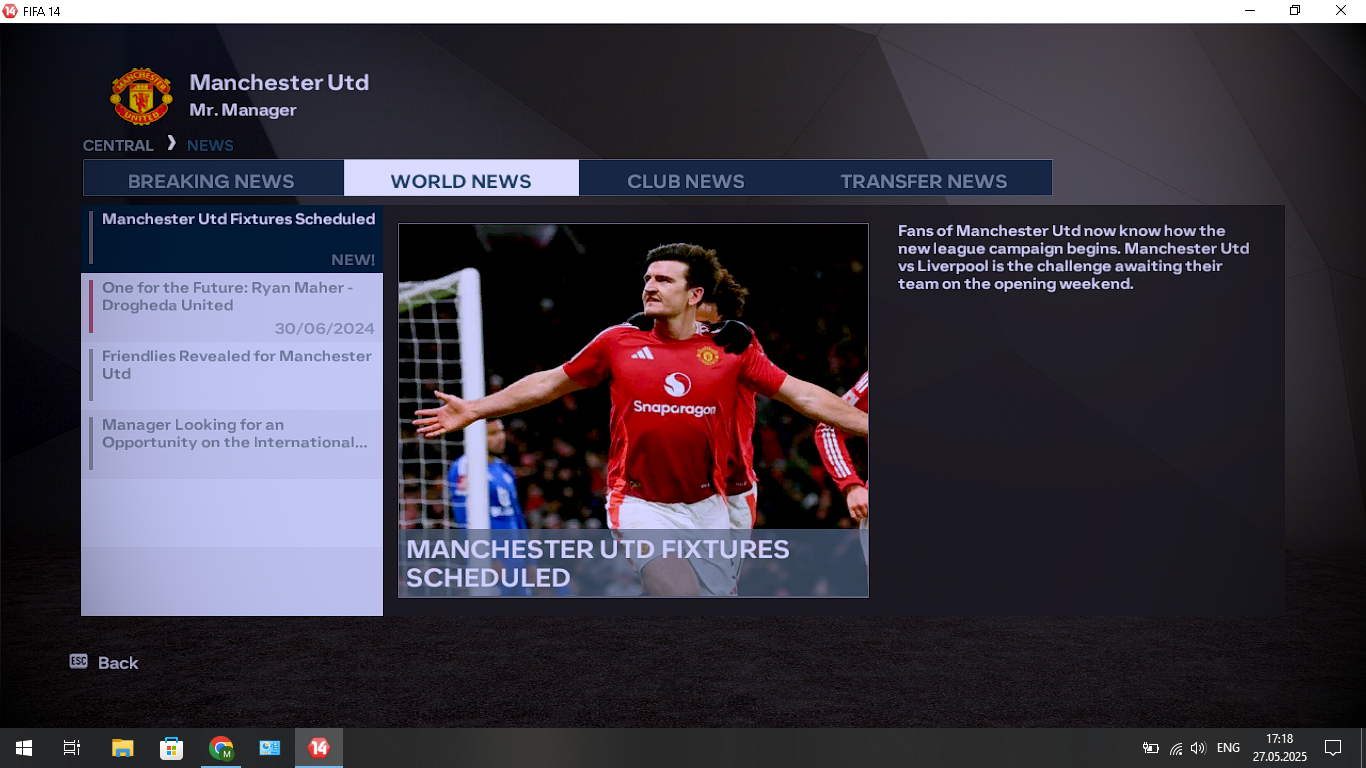The height and width of the screenshot is (768, 1366).
Task: Click the battery status tray icon
Action: [x=1151, y=748]
